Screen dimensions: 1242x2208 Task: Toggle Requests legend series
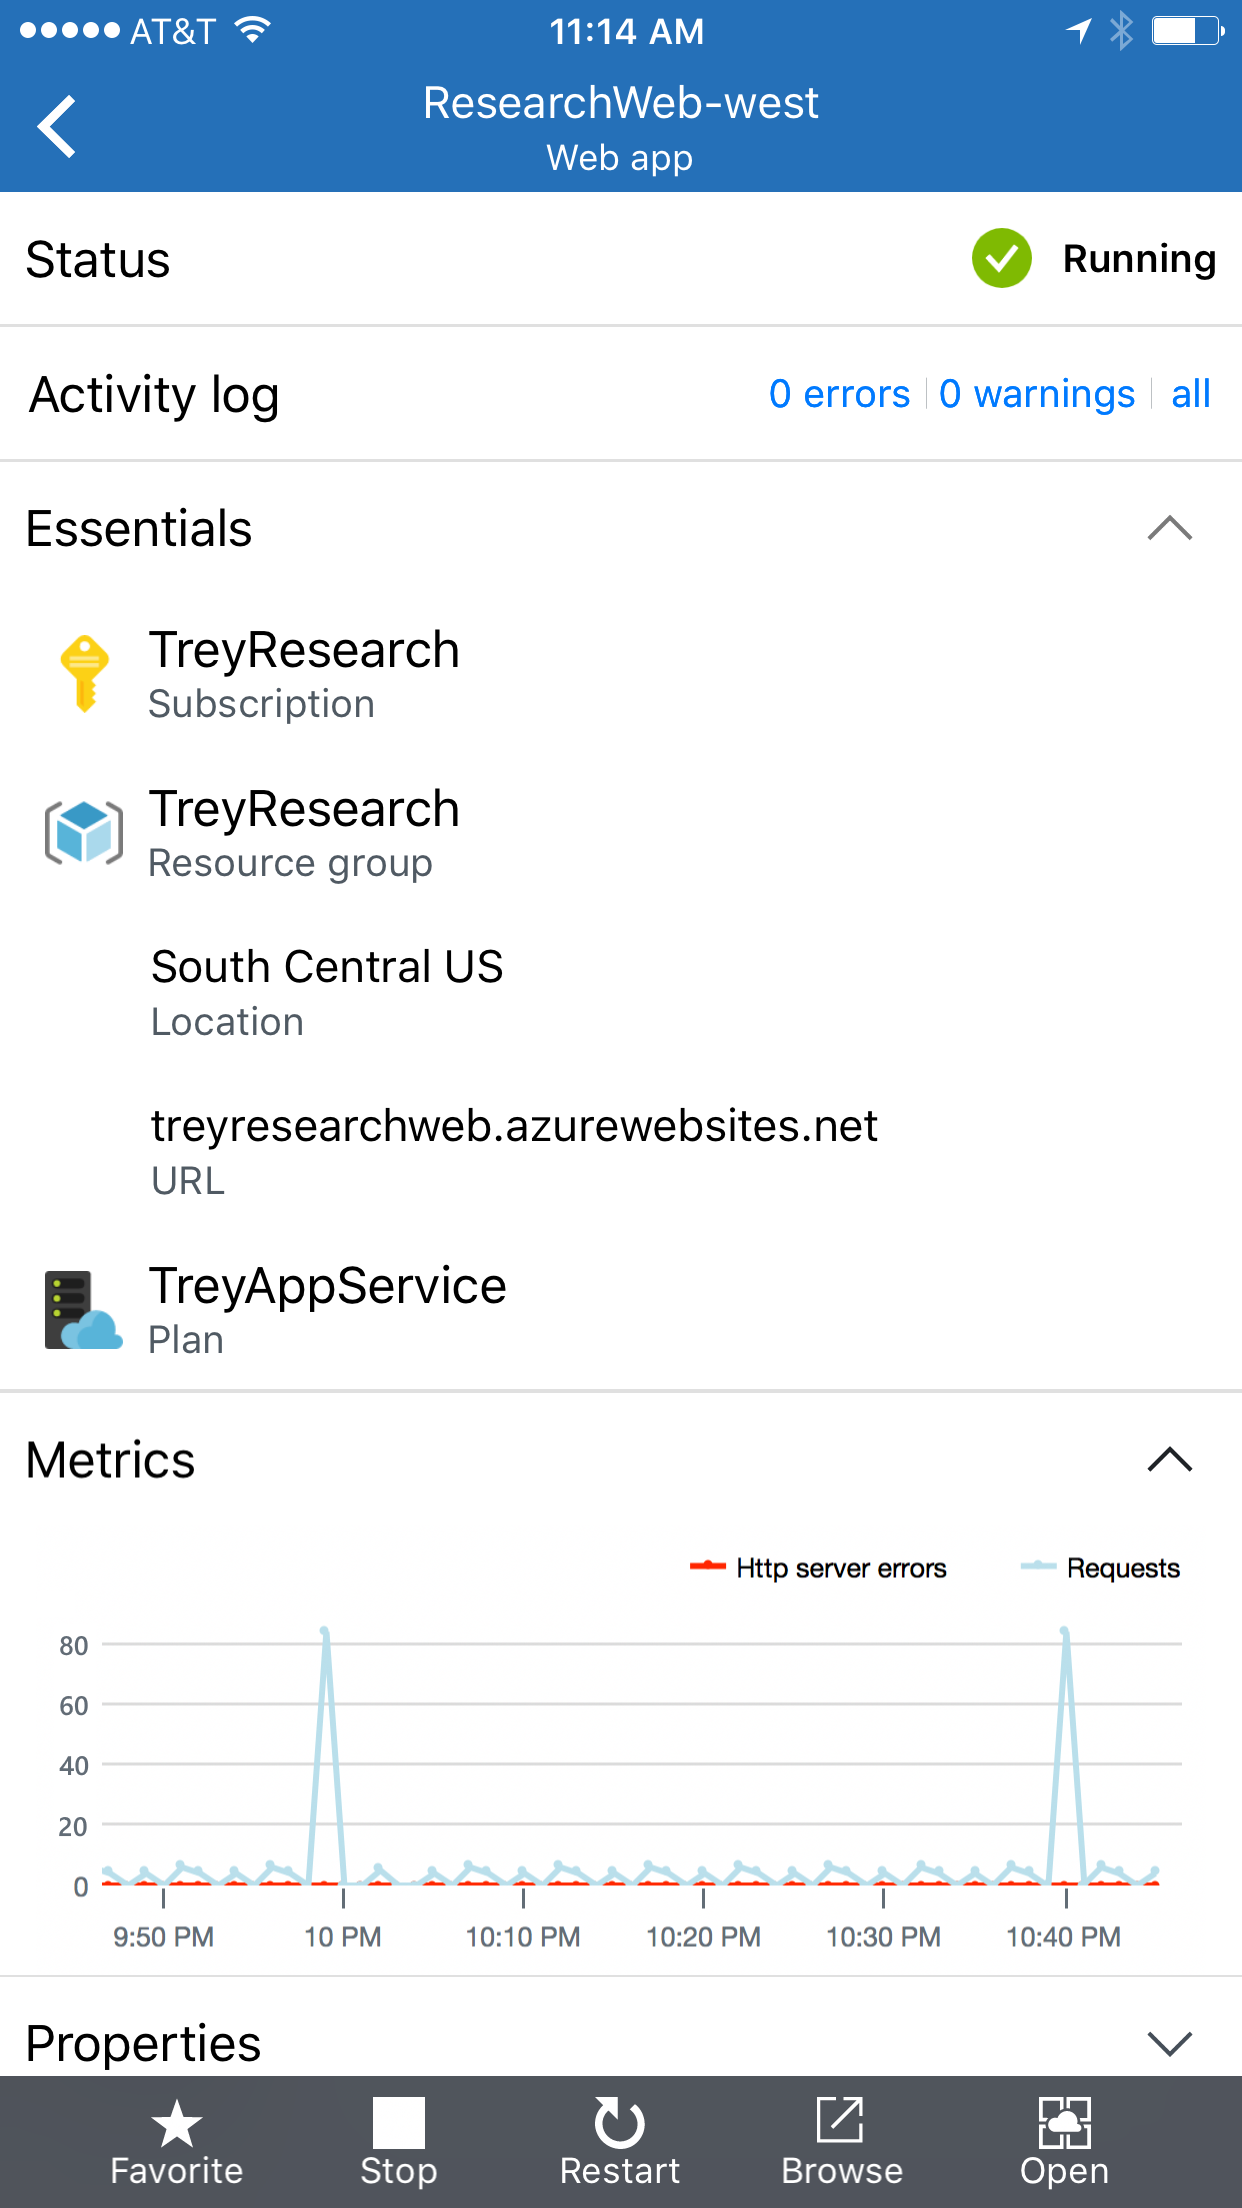coord(1100,1568)
